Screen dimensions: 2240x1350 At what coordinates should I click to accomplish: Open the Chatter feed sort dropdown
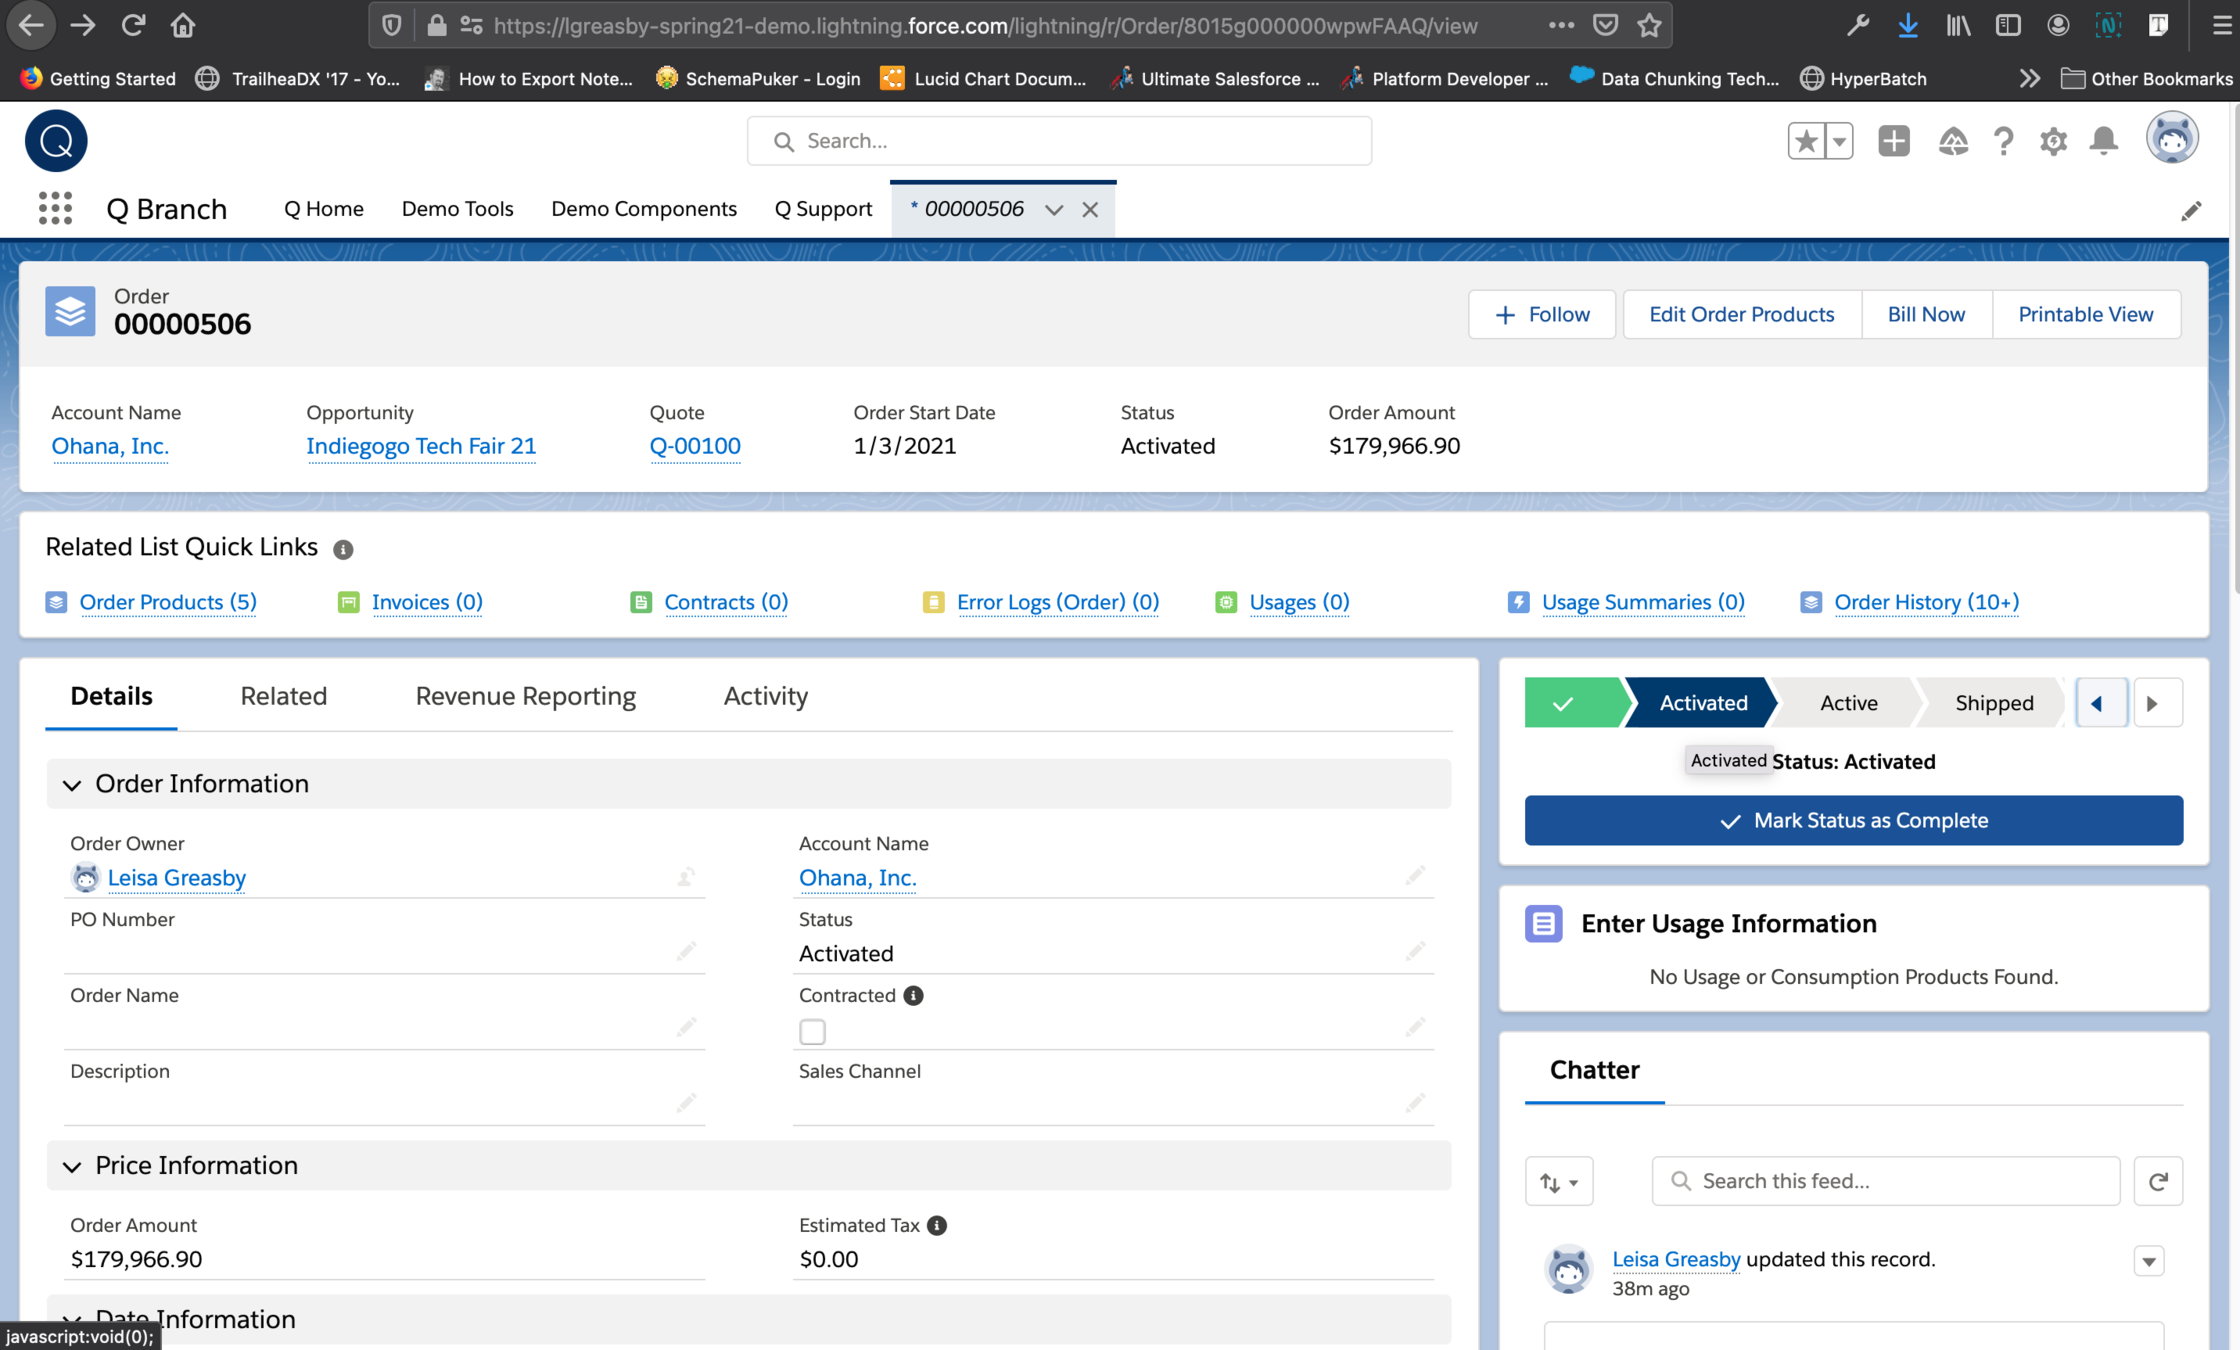click(x=1558, y=1181)
